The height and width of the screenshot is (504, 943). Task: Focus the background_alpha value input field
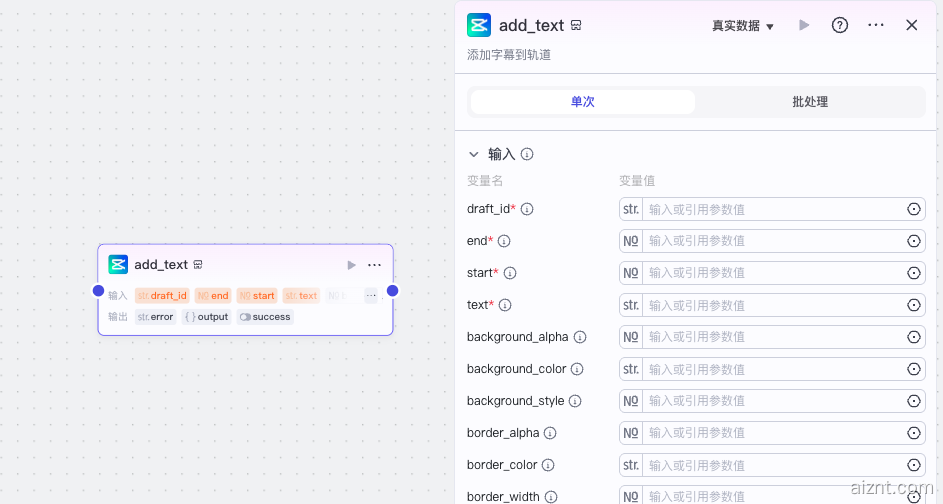pyautogui.click(x=772, y=337)
